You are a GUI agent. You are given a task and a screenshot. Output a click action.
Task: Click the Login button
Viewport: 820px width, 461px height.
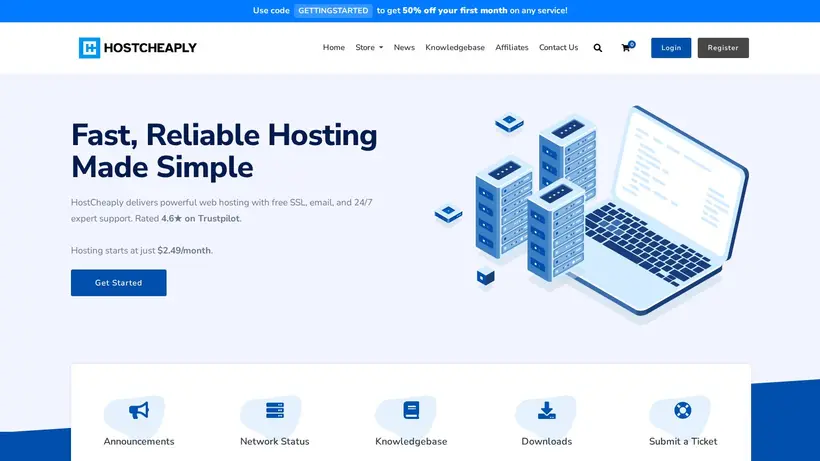[671, 48]
